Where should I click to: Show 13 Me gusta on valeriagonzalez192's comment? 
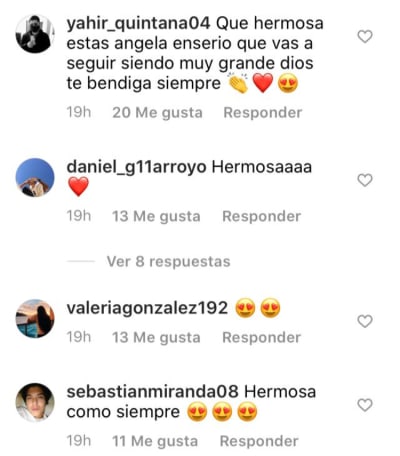pyautogui.click(x=156, y=337)
